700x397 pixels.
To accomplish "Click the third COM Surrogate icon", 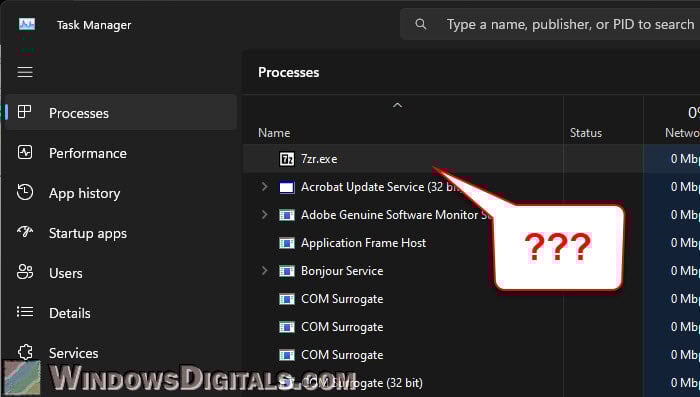I will click(x=287, y=355).
